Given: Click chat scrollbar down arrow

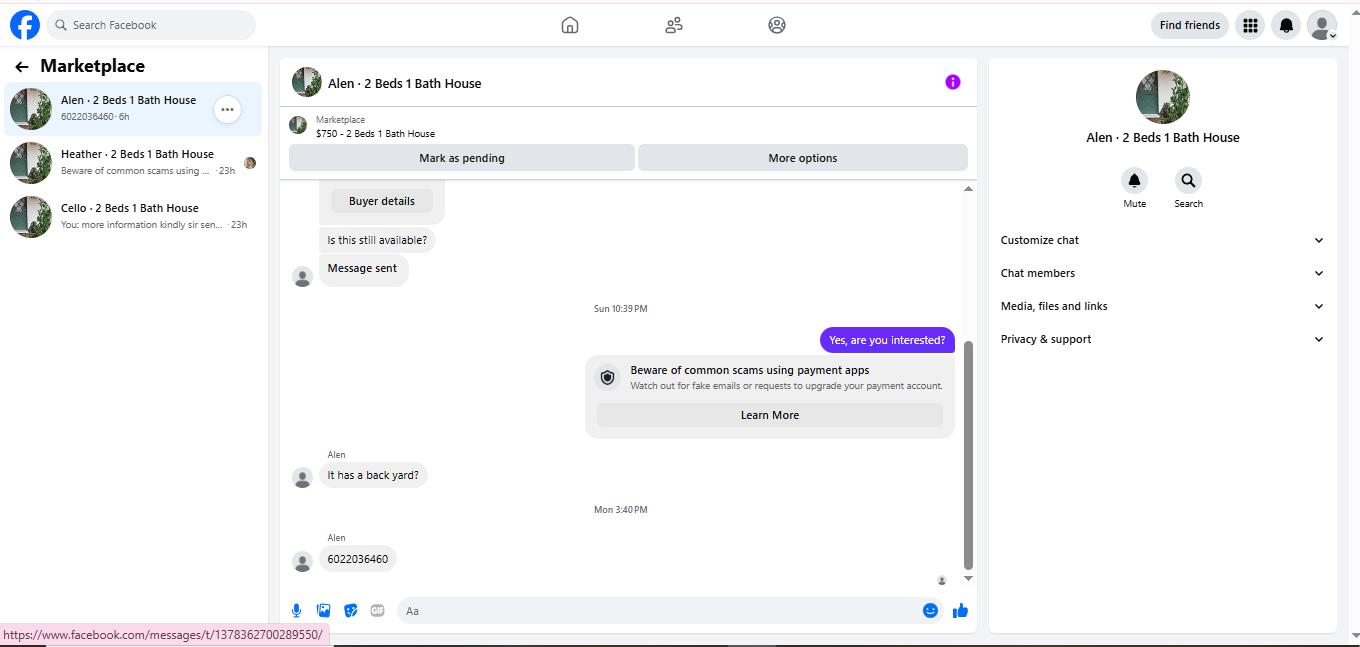Looking at the screenshot, I should pyautogui.click(x=968, y=578).
